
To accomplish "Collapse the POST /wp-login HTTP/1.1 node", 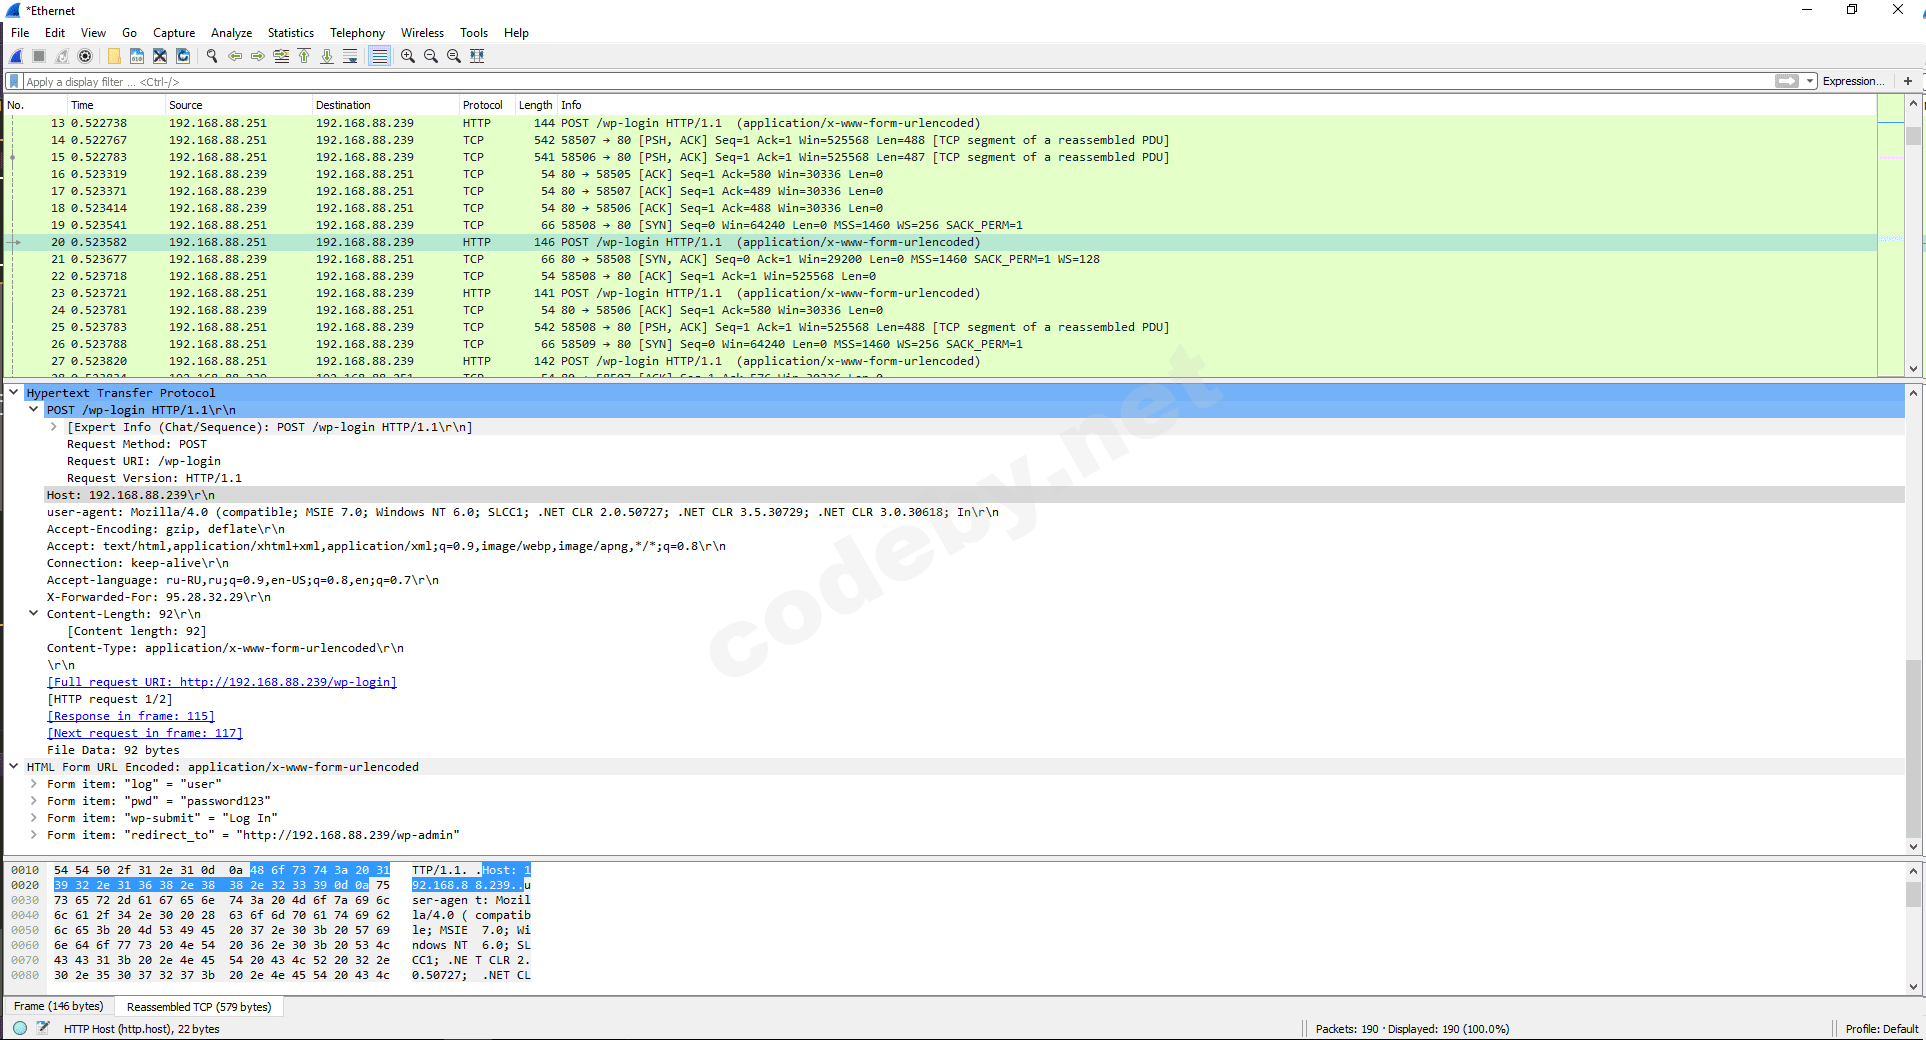I will (x=34, y=410).
